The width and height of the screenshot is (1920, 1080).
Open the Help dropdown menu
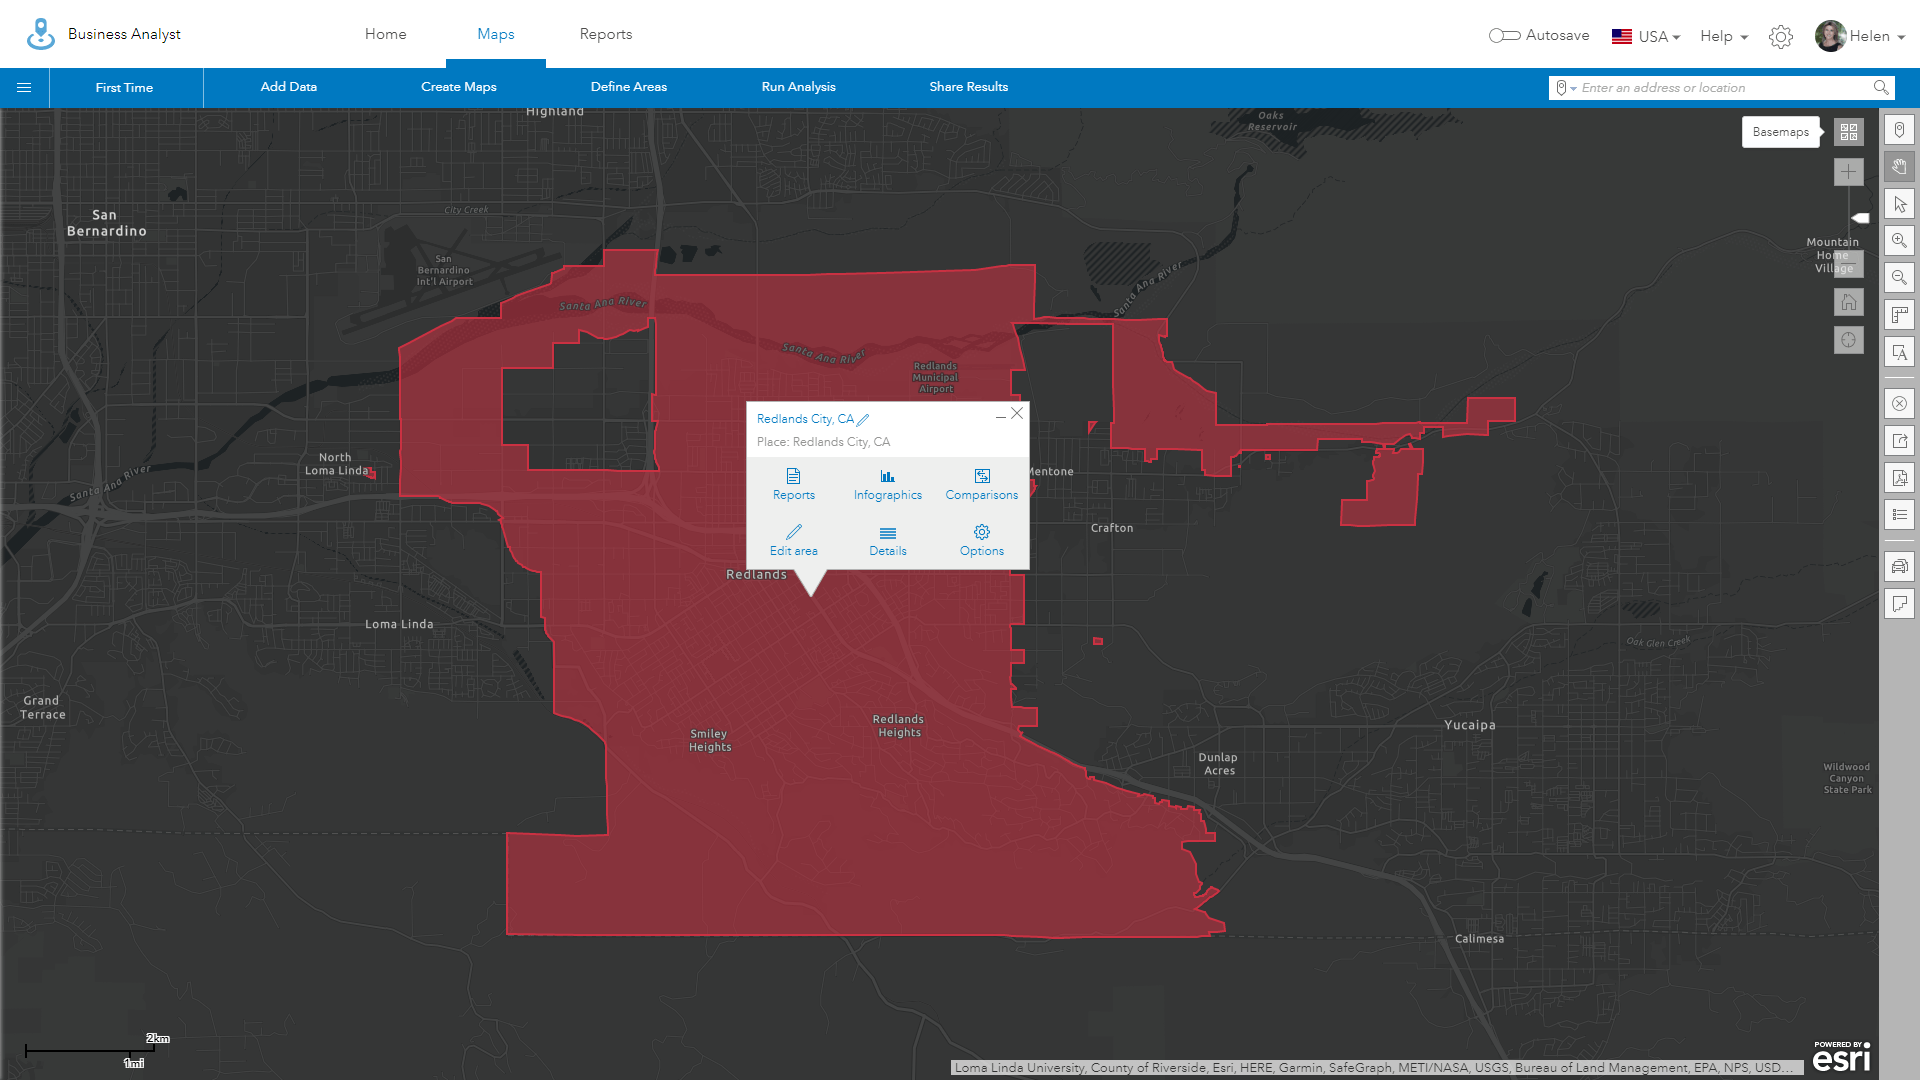(1724, 37)
